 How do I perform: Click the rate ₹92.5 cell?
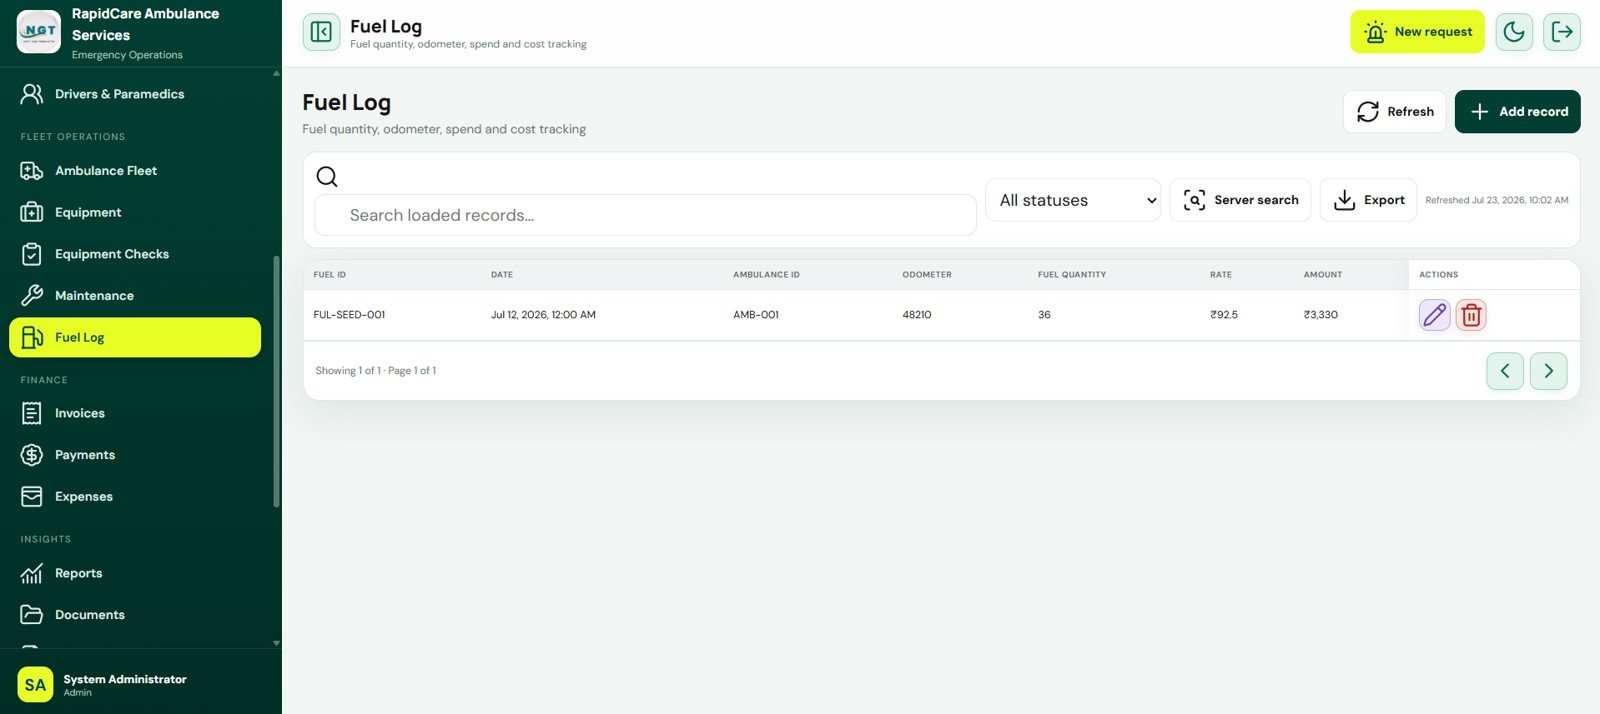(1224, 315)
